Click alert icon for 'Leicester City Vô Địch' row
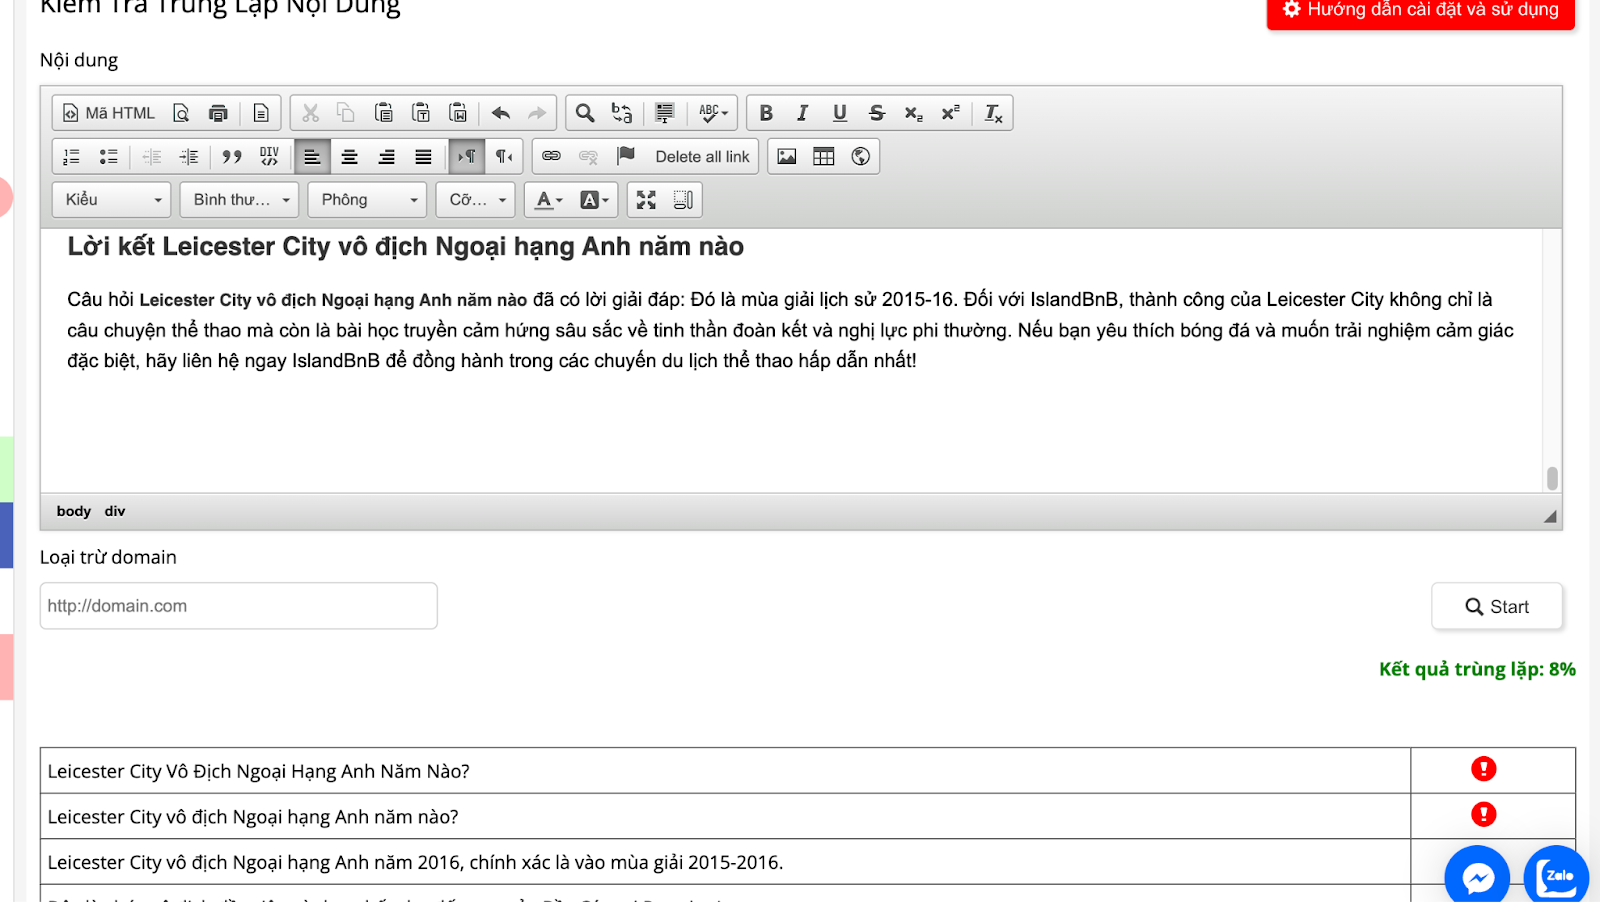This screenshot has width=1600, height=902. 1483,769
